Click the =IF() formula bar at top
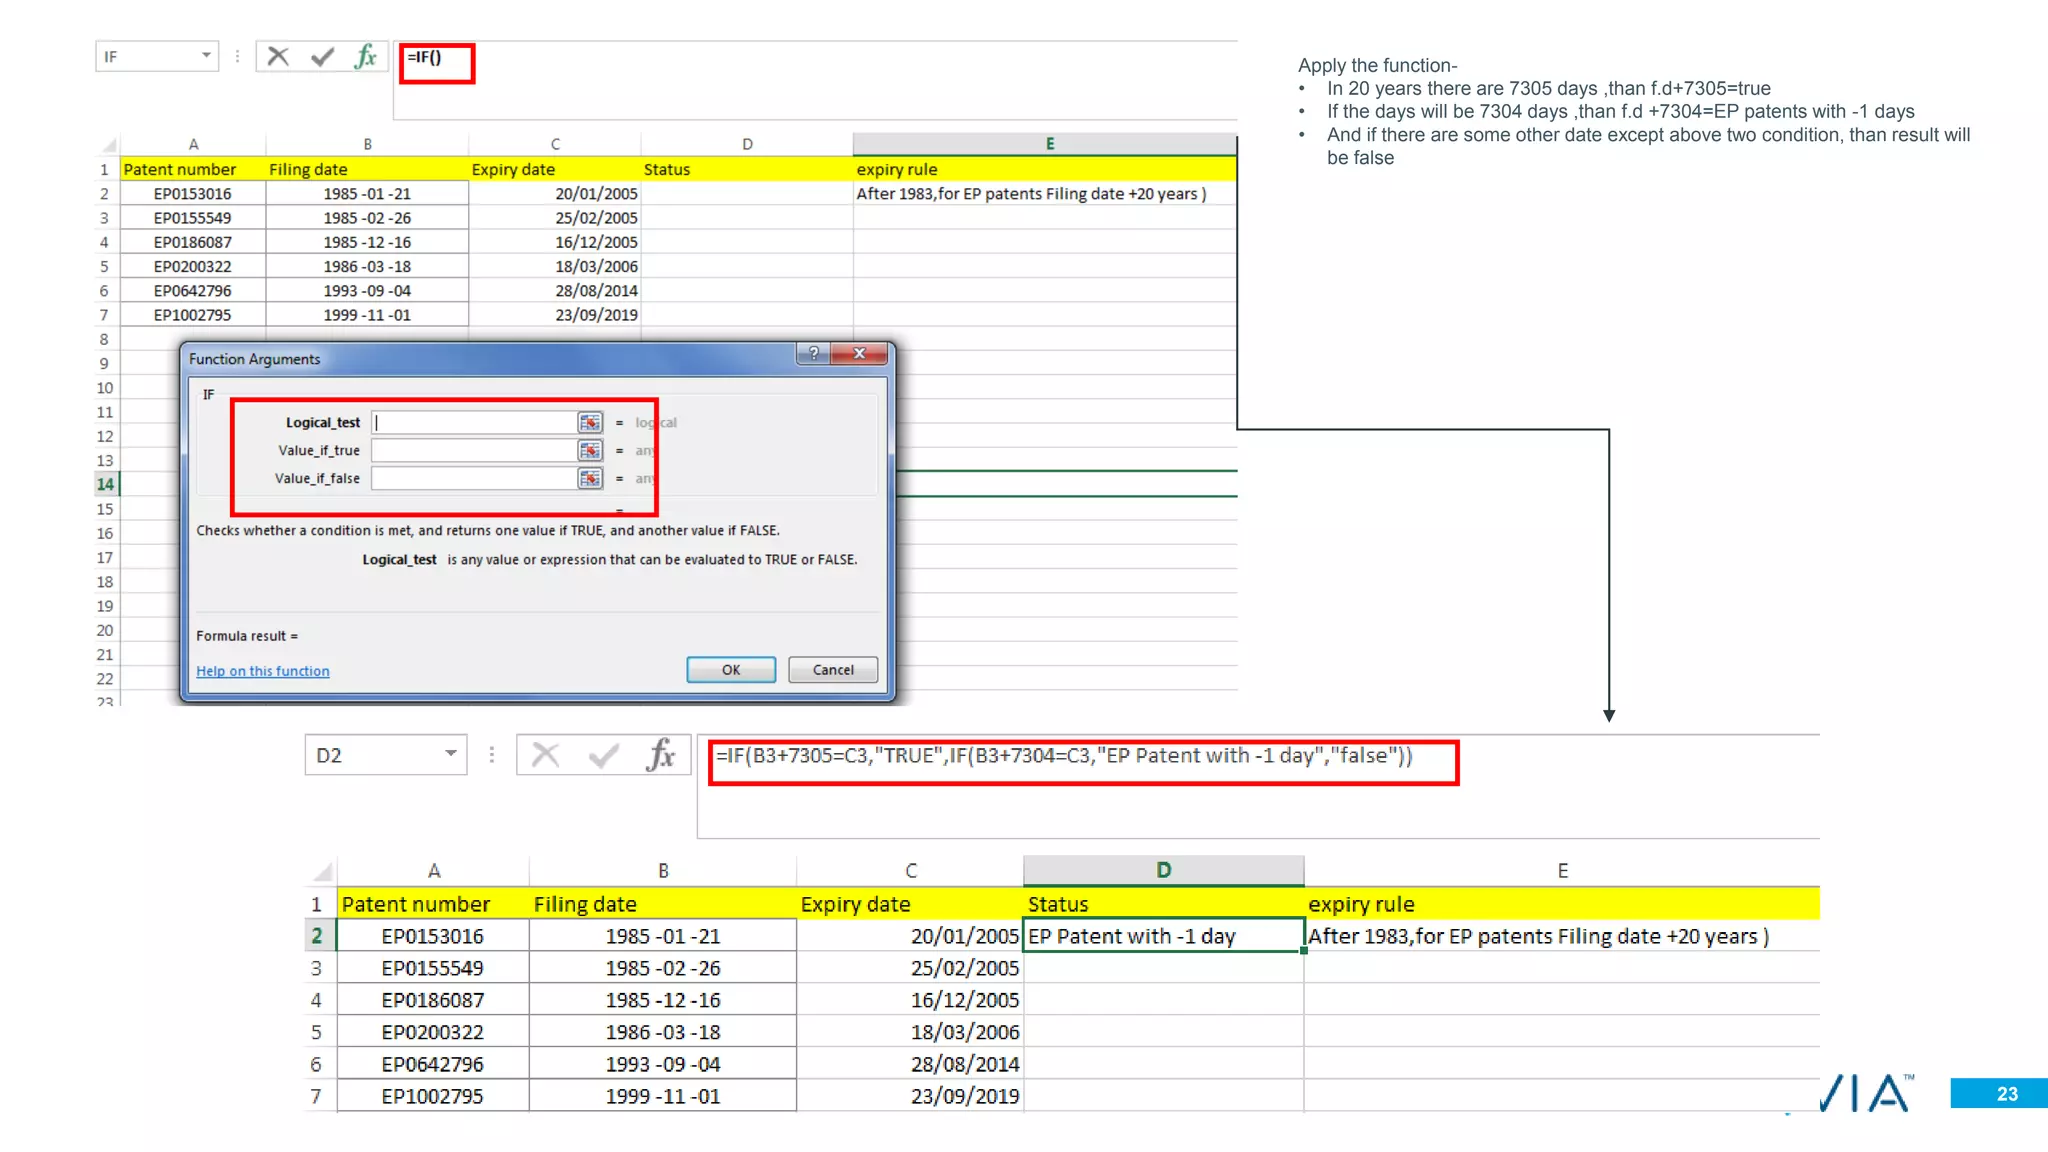 point(815,80)
